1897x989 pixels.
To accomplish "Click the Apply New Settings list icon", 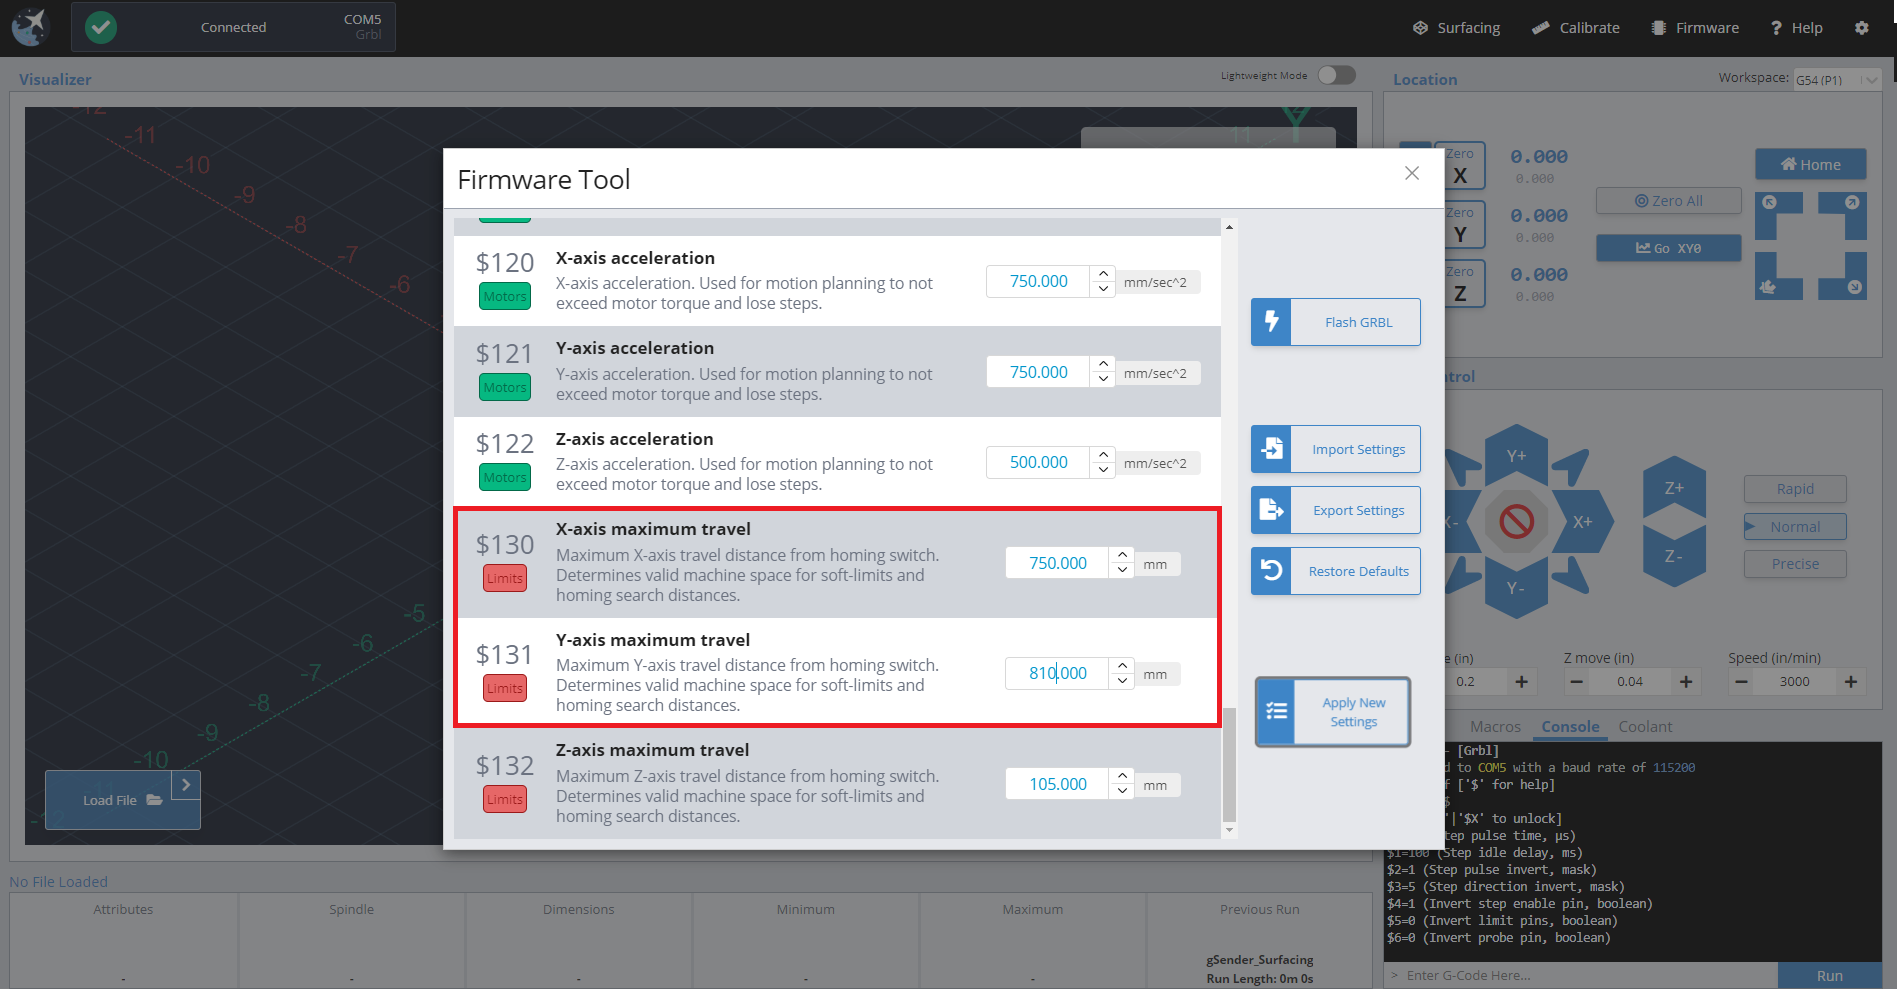I will [1276, 711].
